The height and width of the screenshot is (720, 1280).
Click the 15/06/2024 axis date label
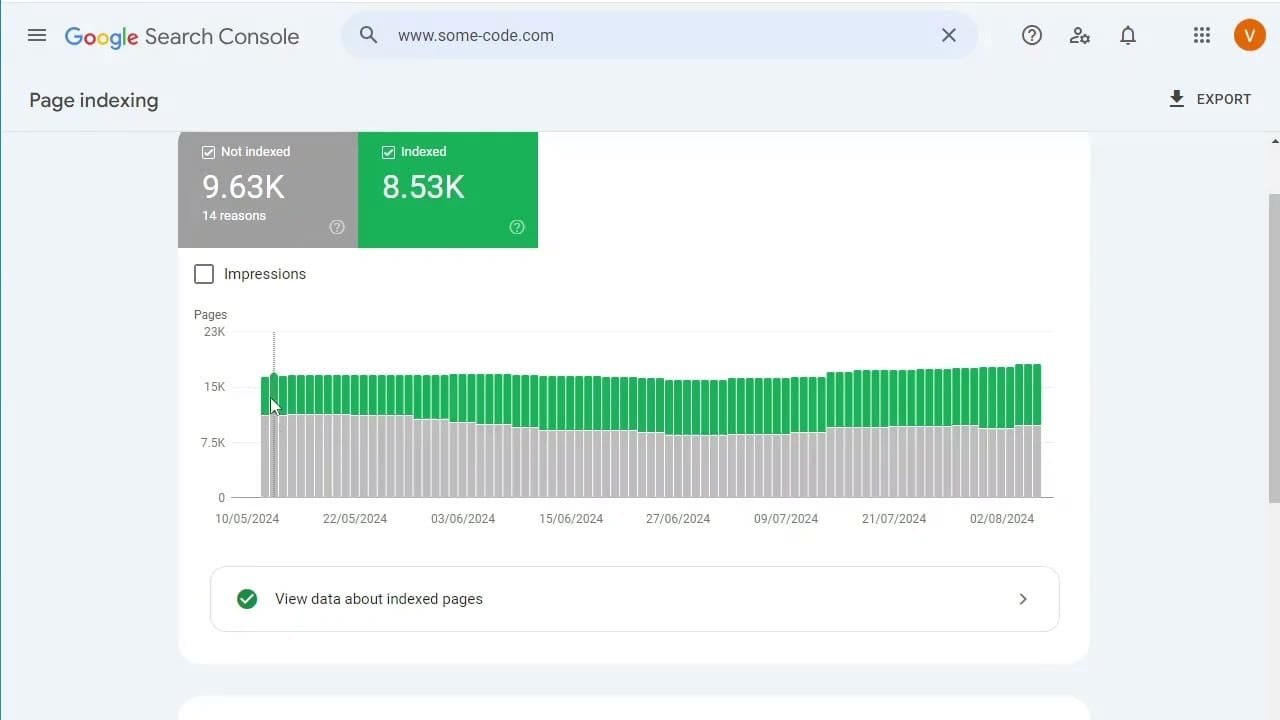[571, 519]
